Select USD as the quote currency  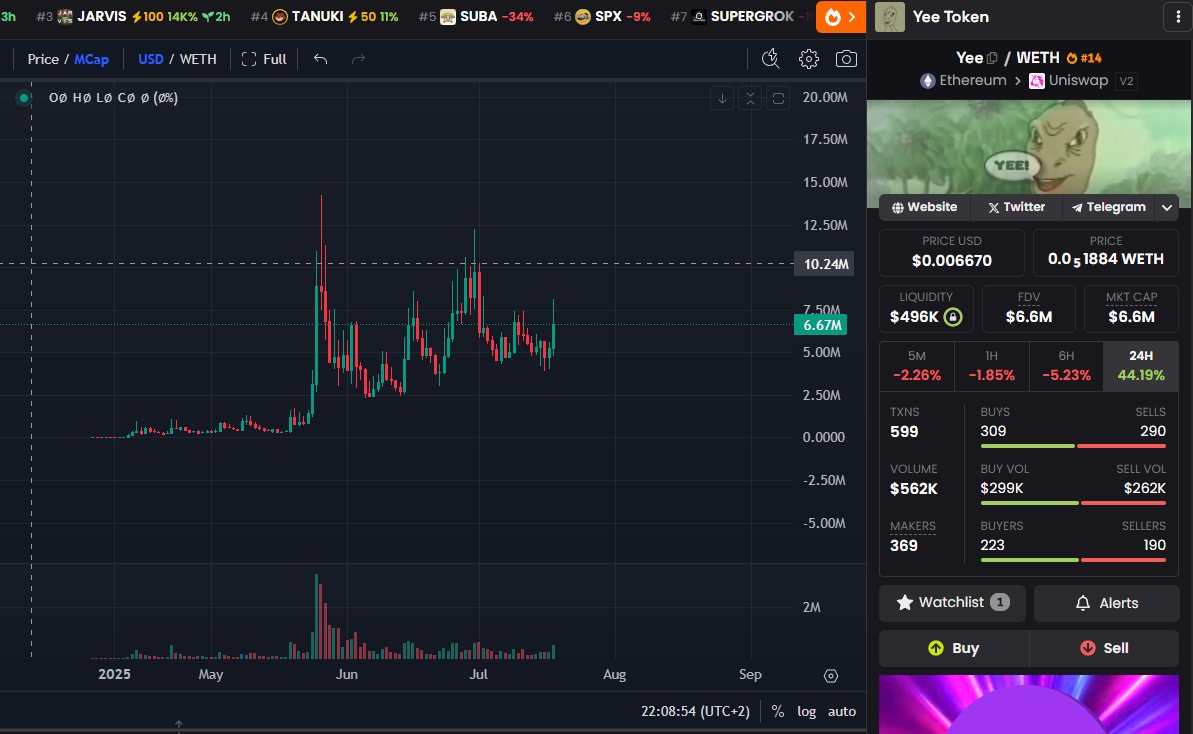[x=151, y=59]
